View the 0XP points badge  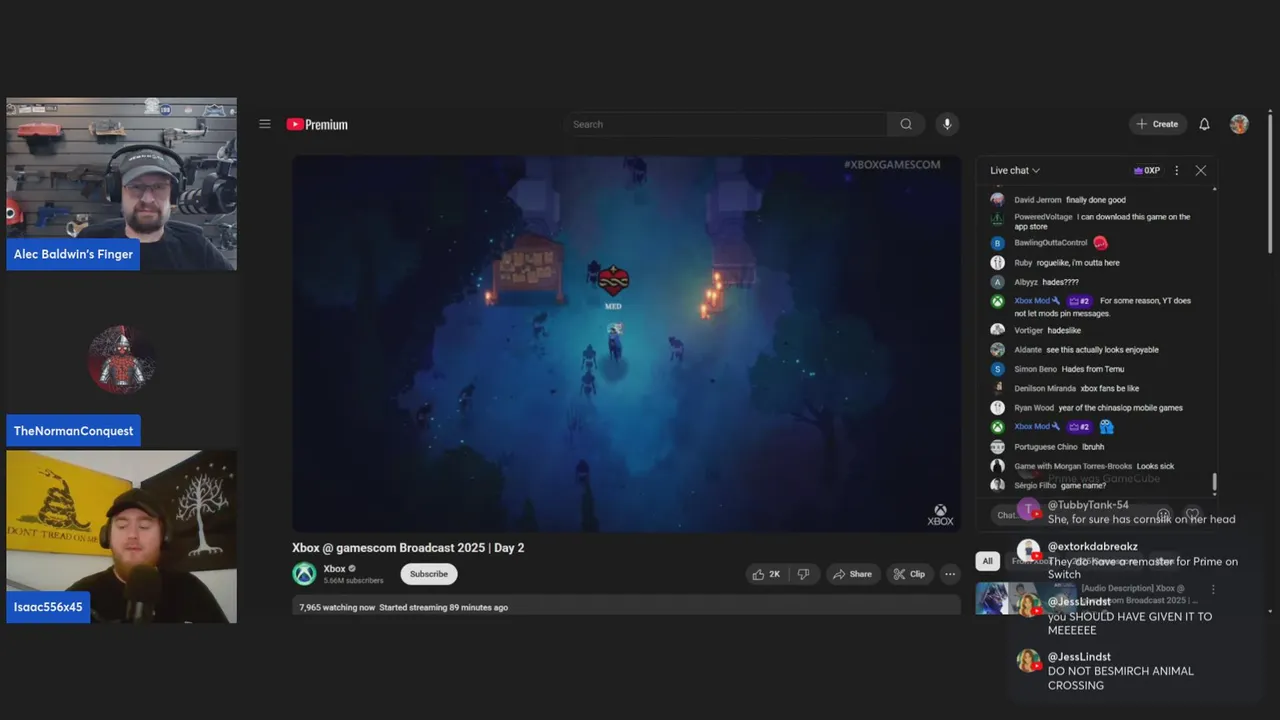click(x=1147, y=171)
